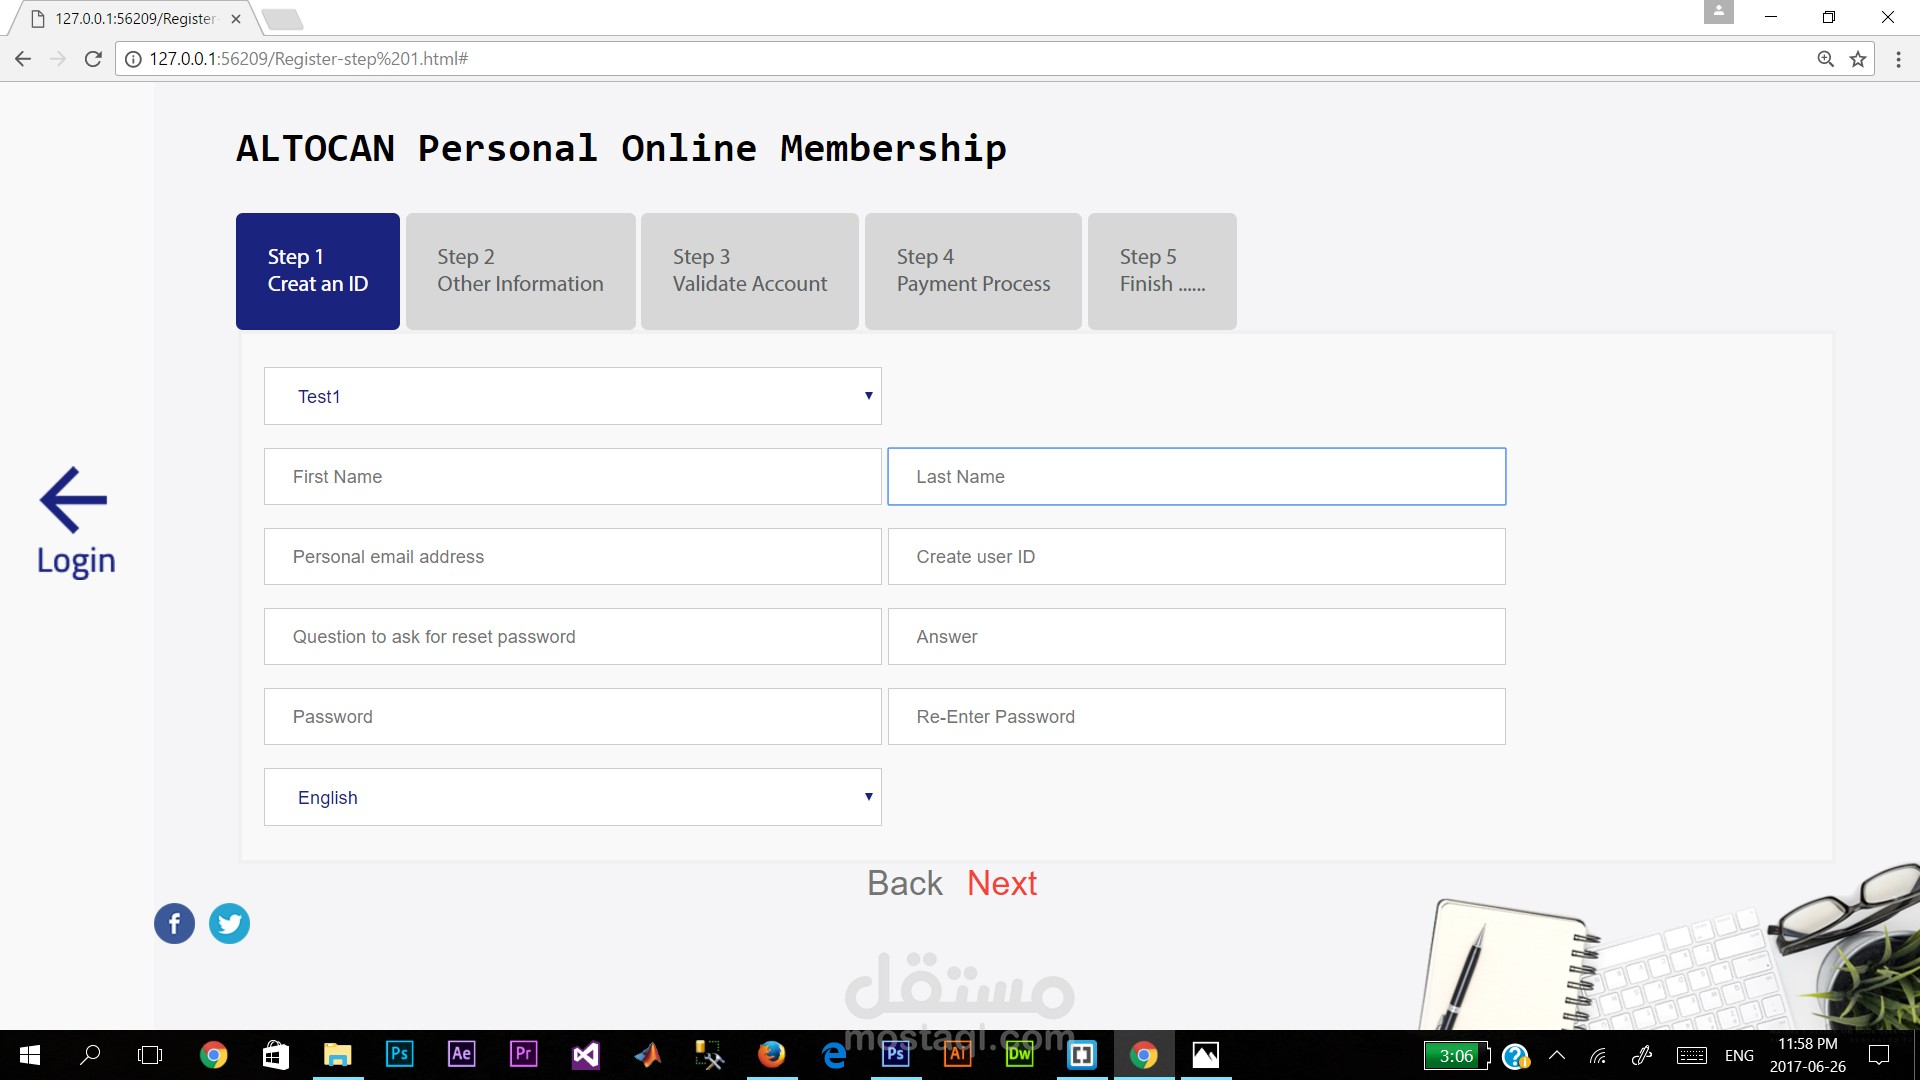Expand the Test1 dropdown
This screenshot has width=1920, height=1080.
[572, 396]
